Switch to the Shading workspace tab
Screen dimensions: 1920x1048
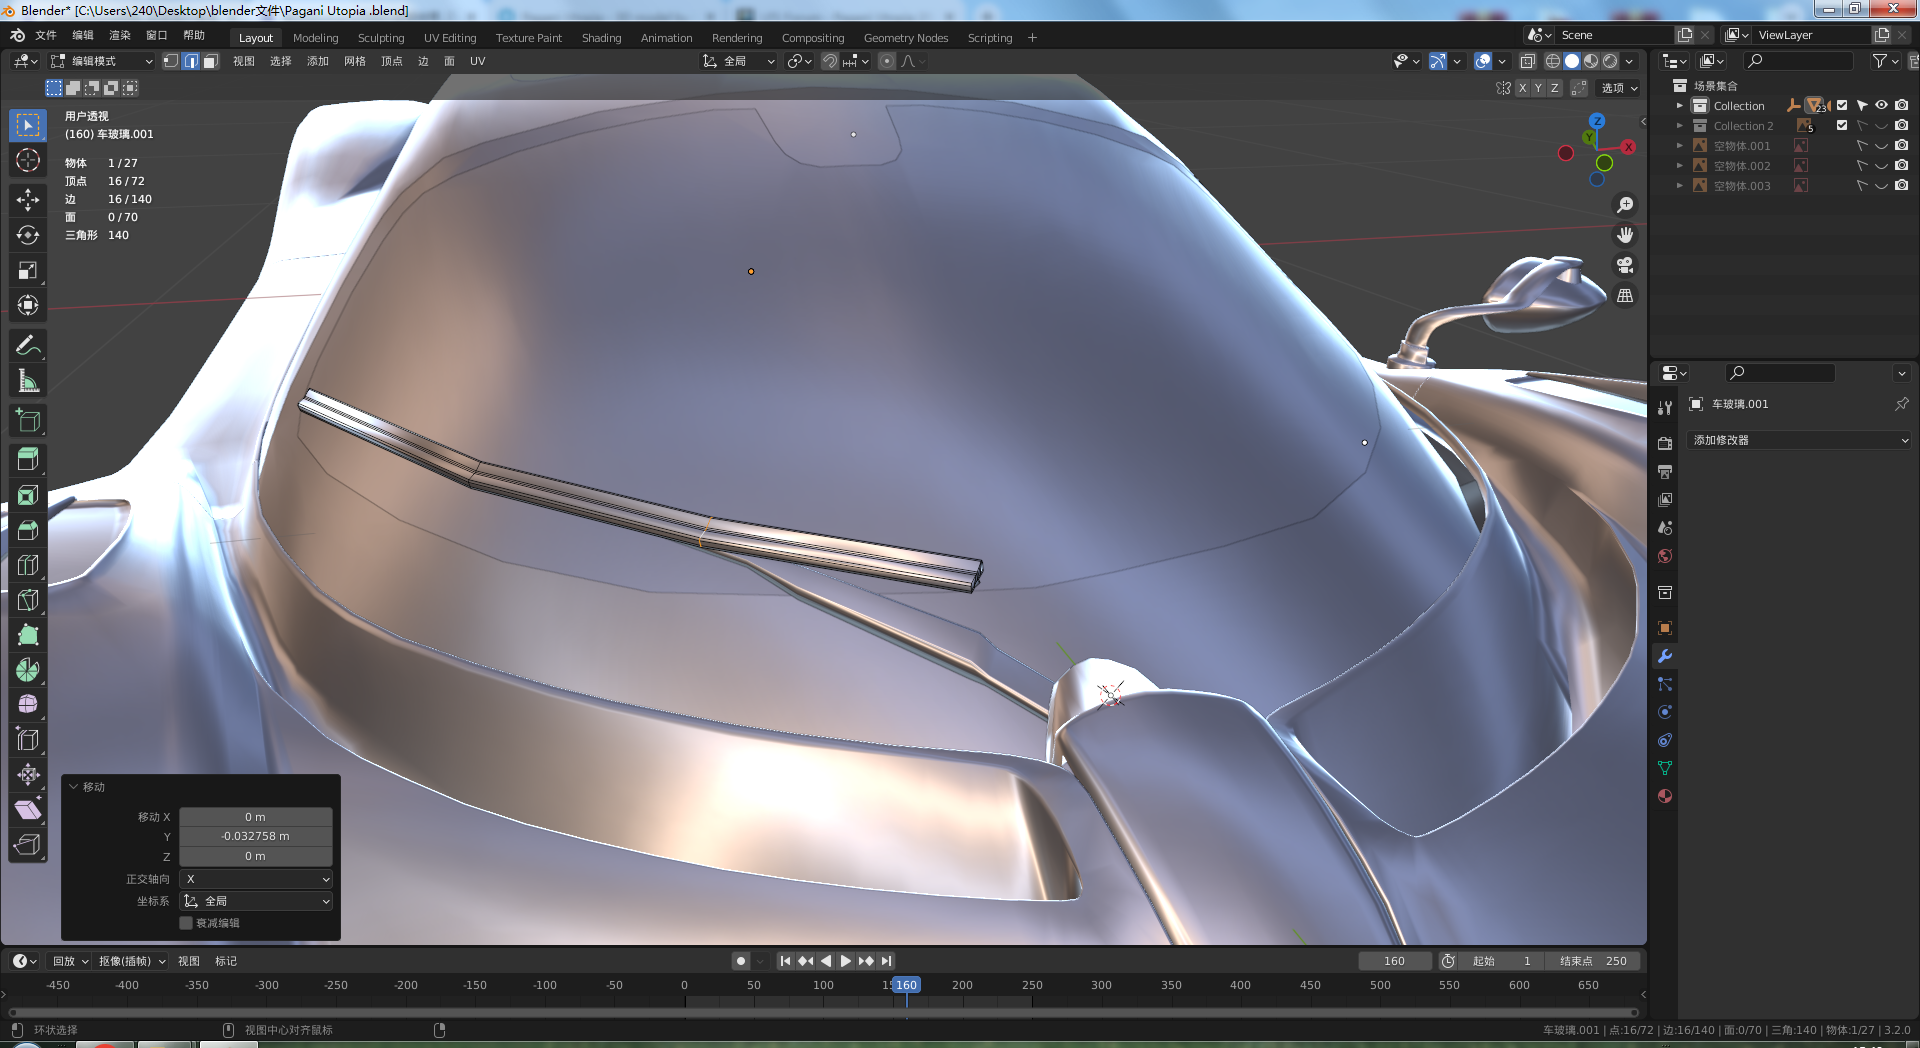point(602,38)
